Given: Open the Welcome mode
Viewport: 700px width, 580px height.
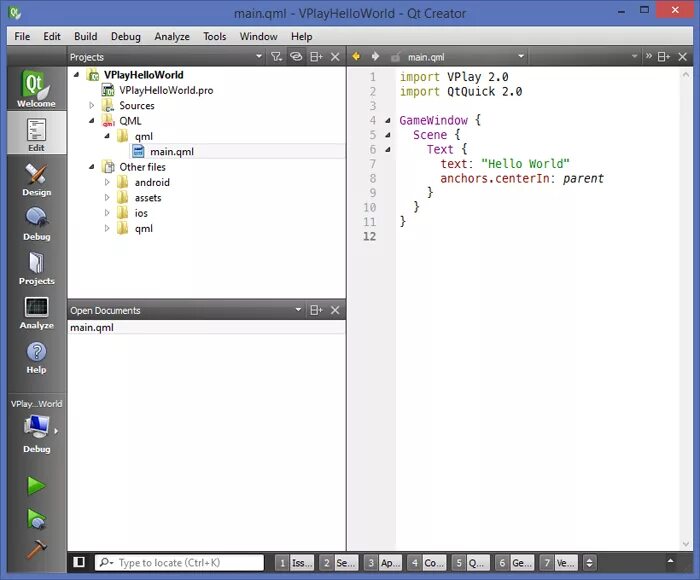Looking at the screenshot, I should pyautogui.click(x=36, y=88).
